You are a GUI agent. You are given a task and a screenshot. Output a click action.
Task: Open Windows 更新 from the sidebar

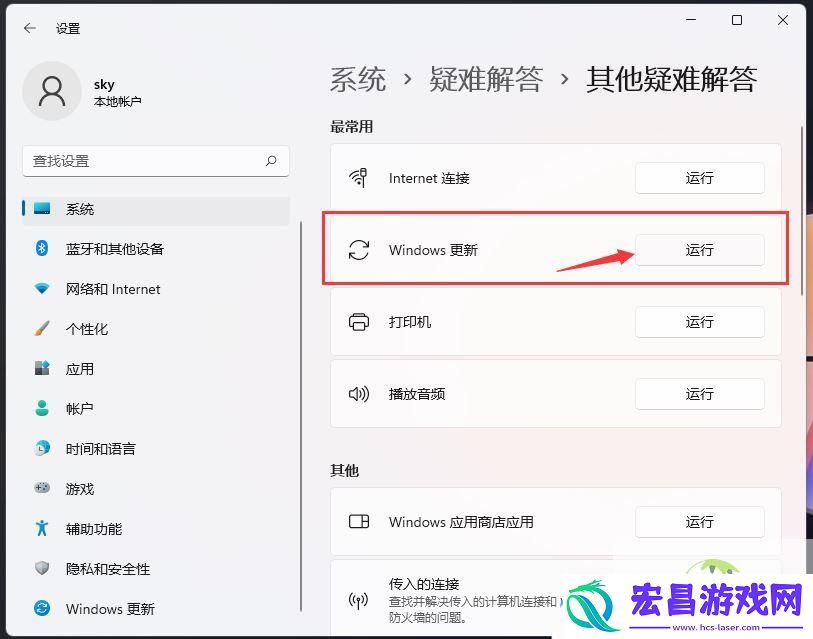156,608
